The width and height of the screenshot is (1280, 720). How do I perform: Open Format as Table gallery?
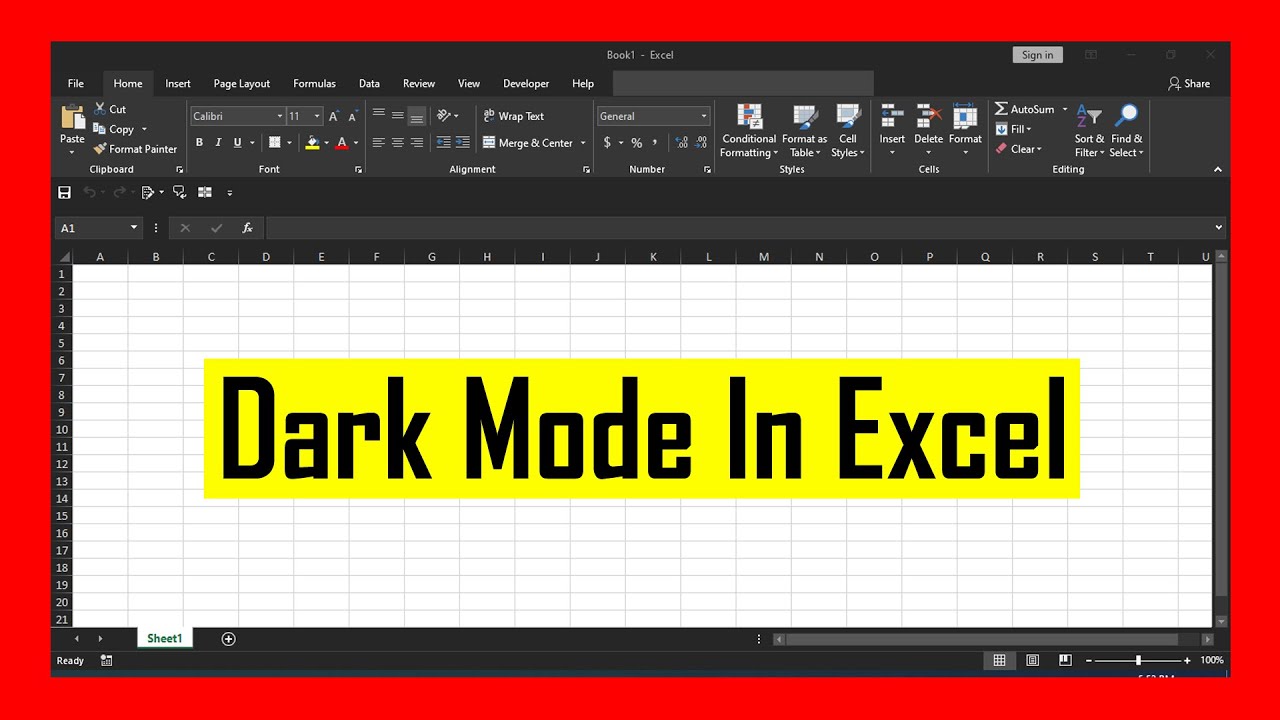[x=804, y=130]
